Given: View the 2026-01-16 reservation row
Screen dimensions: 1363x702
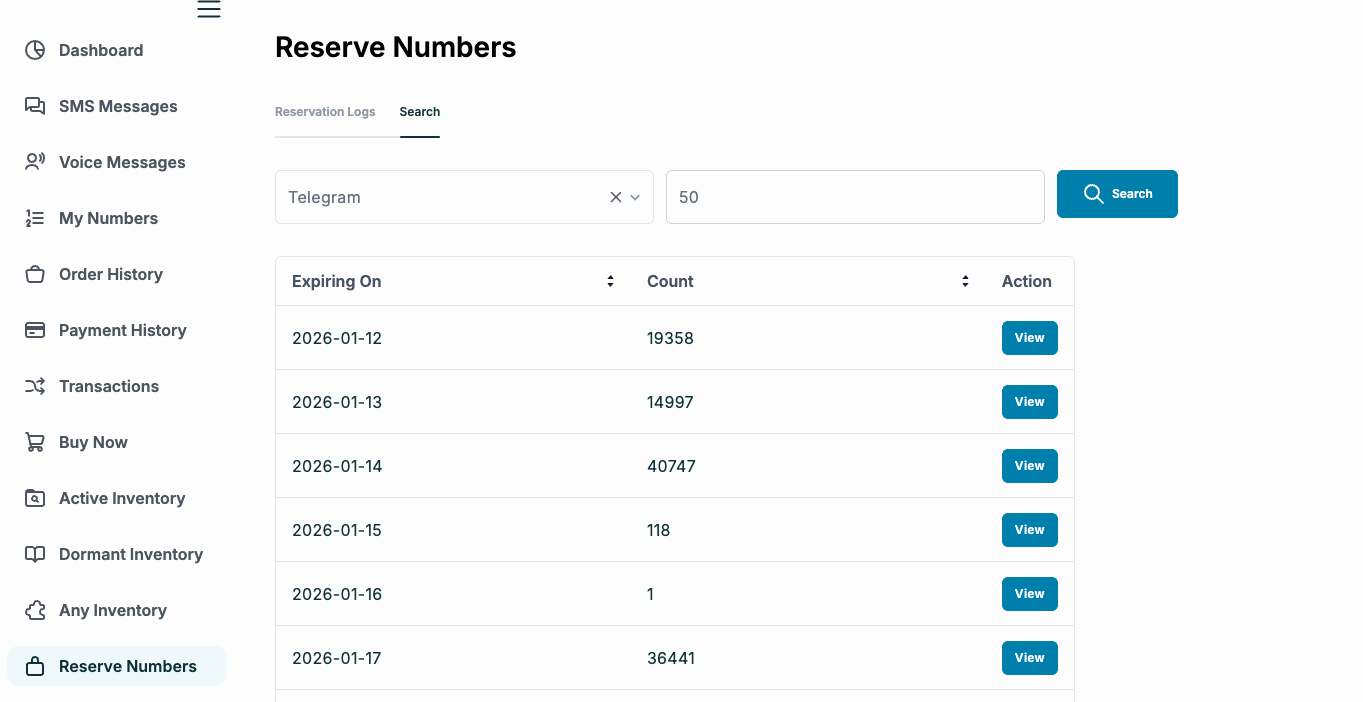Looking at the screenshot, I should pos(1029,594).
